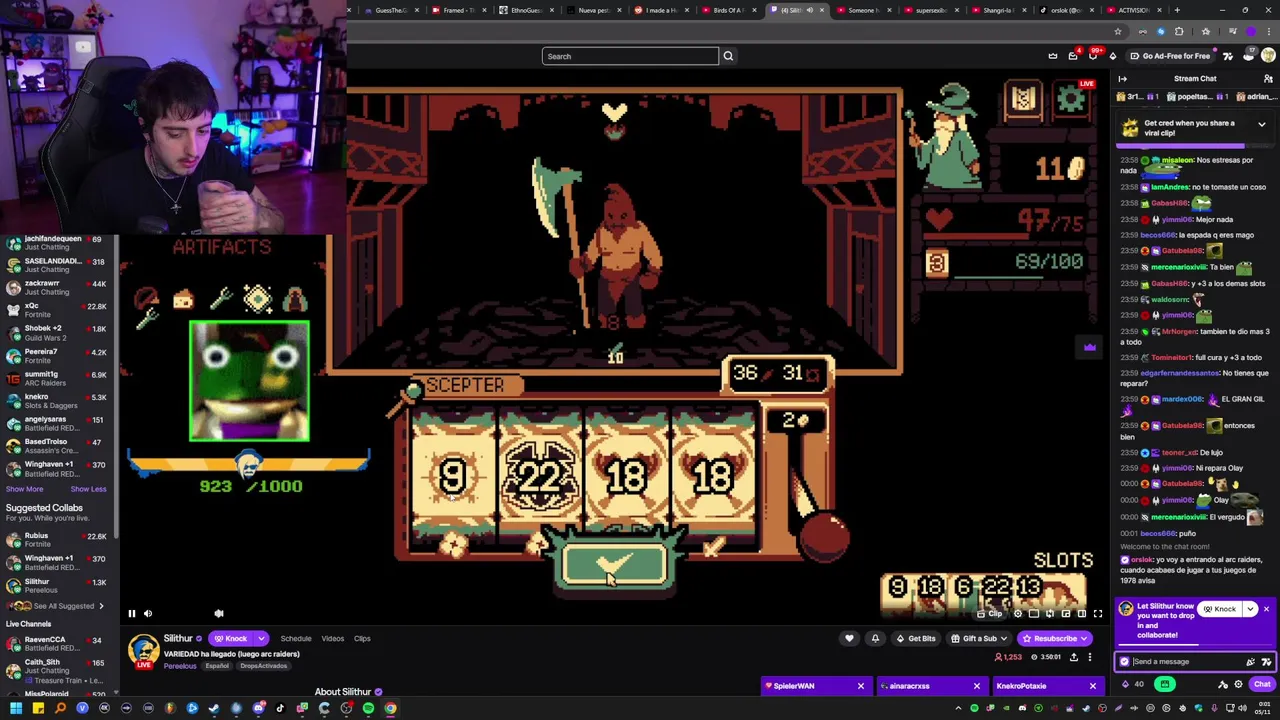Open Resubscribe dropdown button
The image size is (1280, 720).
click(1054, 638)
